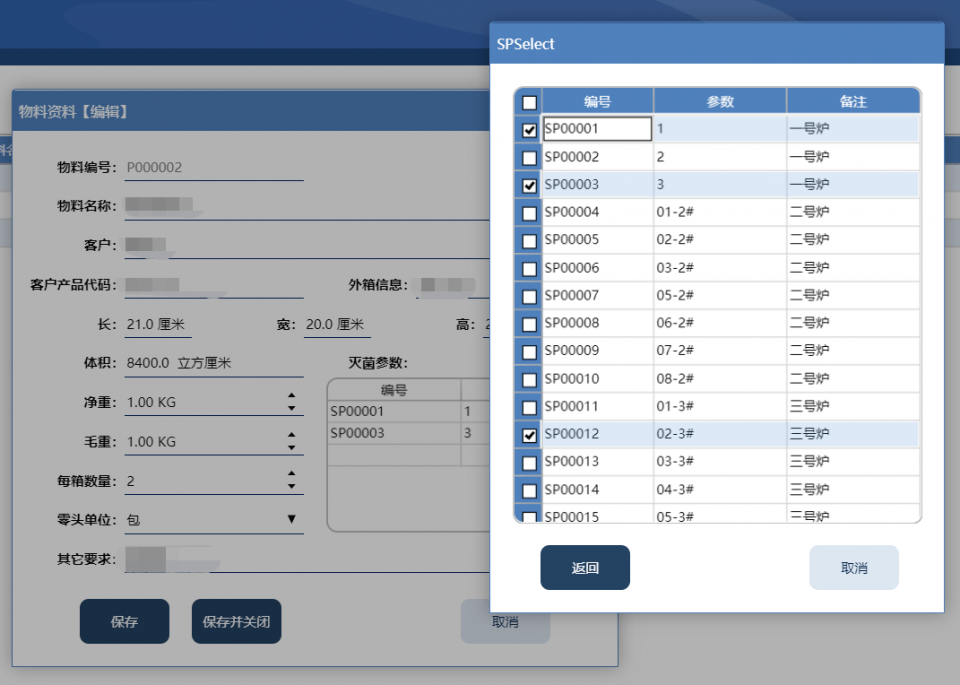Toggle the select-all checkbox in table header

(x=530, y=102)
